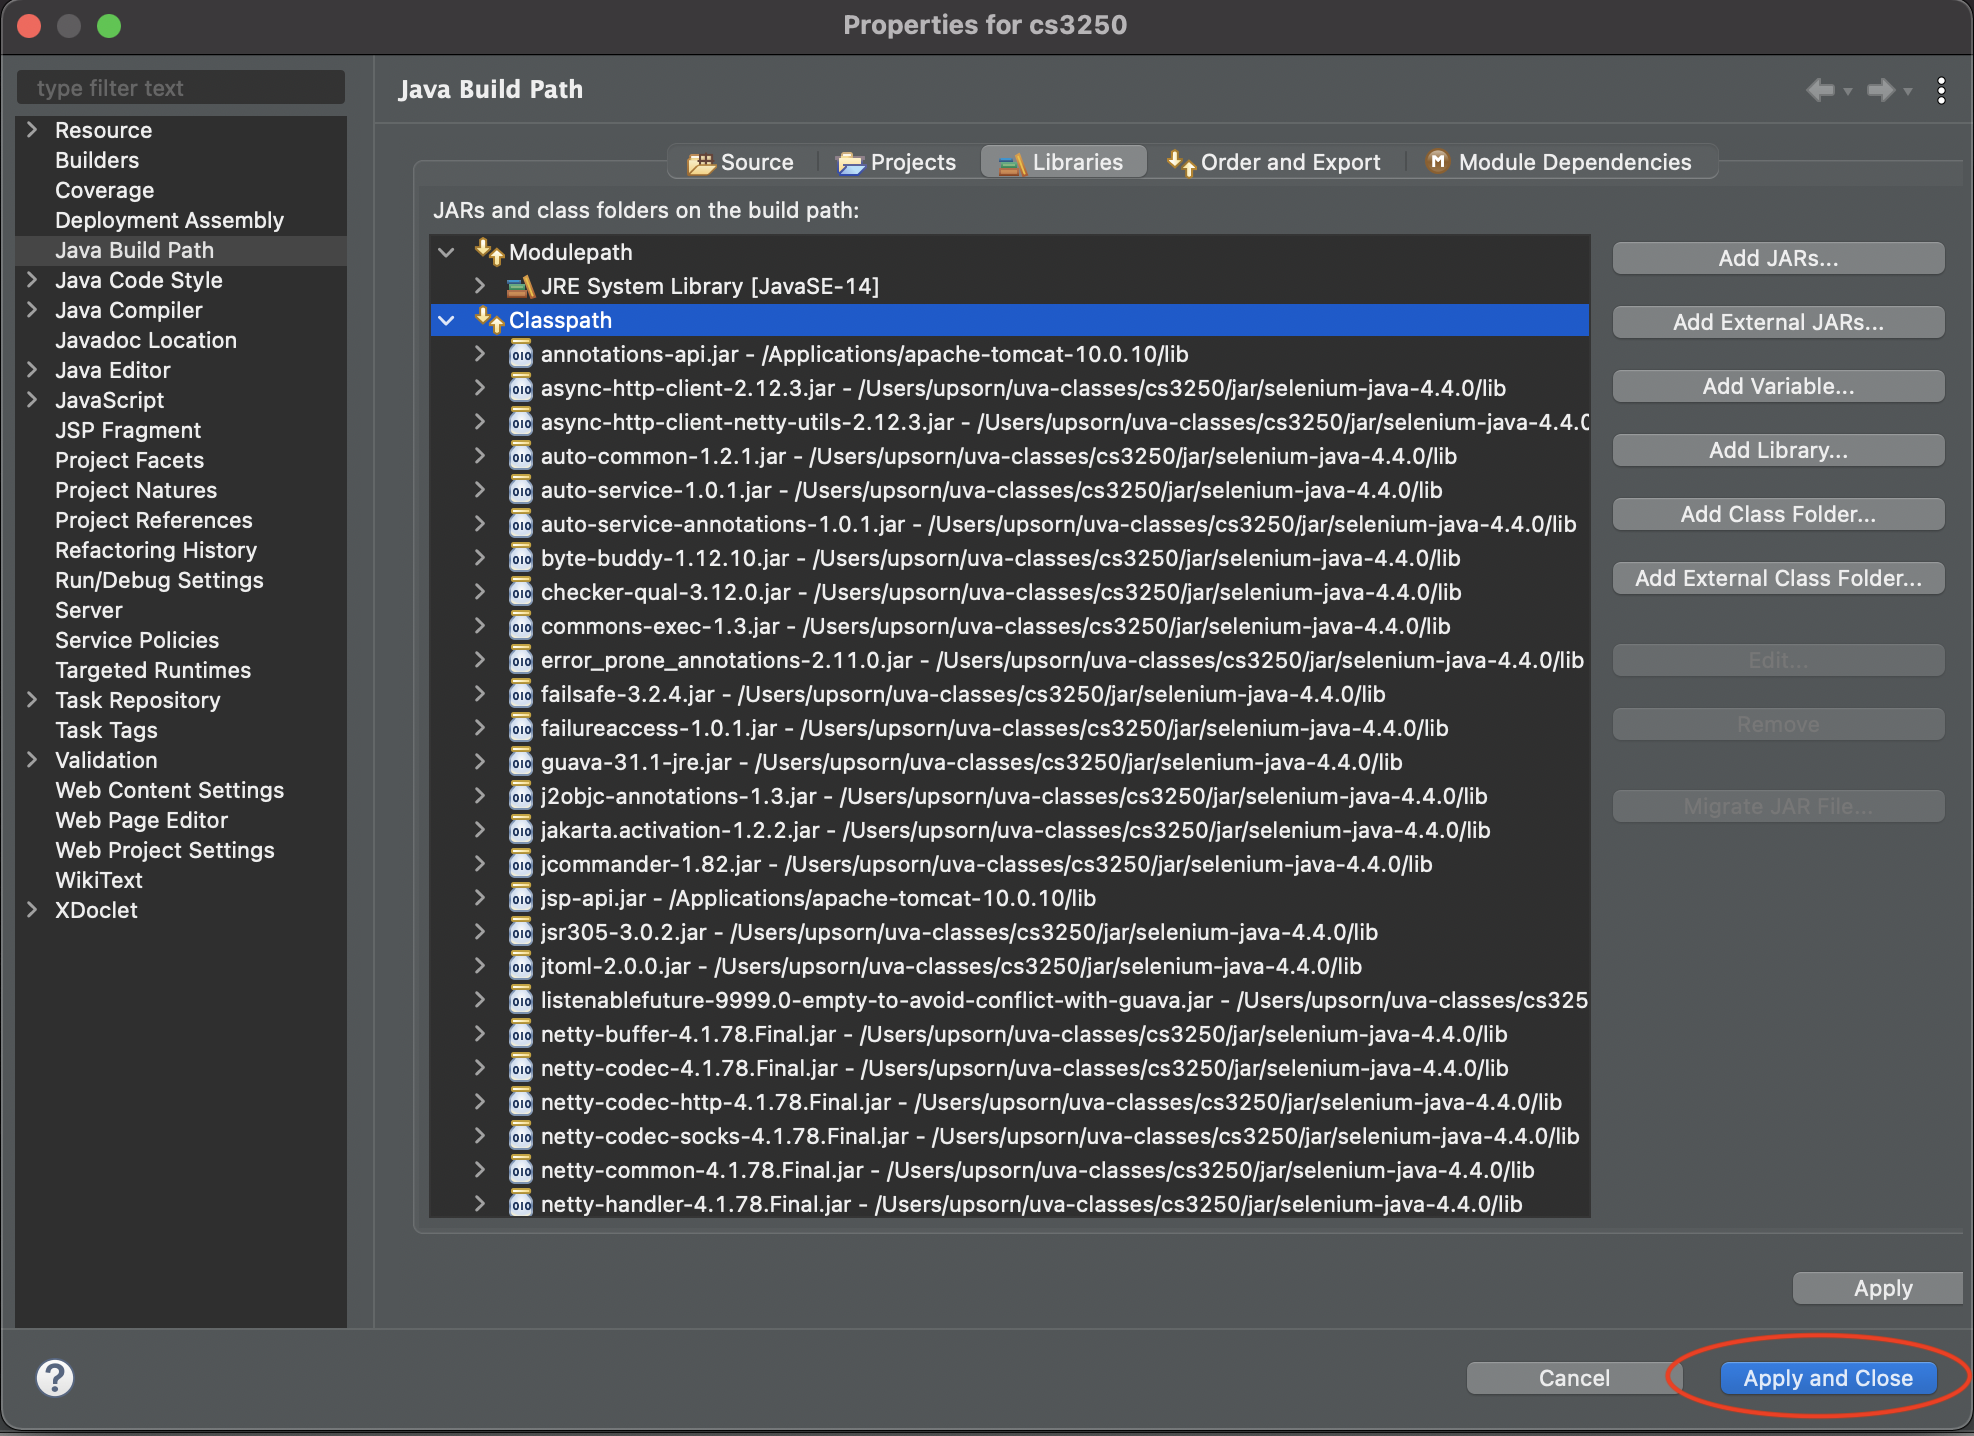Click Add Variable... button

(x=1778, y=386)
